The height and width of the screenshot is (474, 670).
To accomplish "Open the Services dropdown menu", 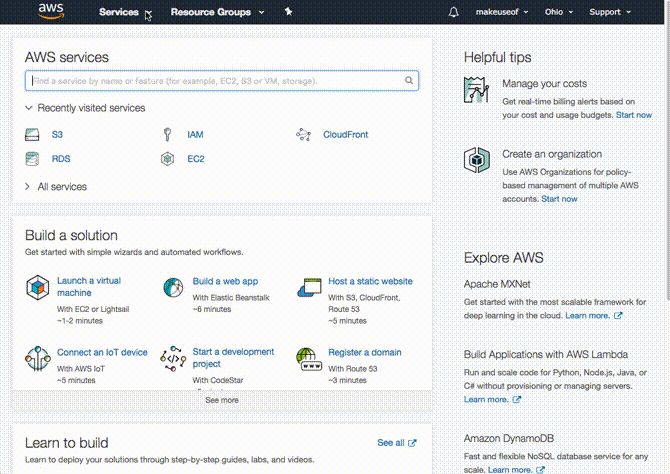I will [125, 12].
